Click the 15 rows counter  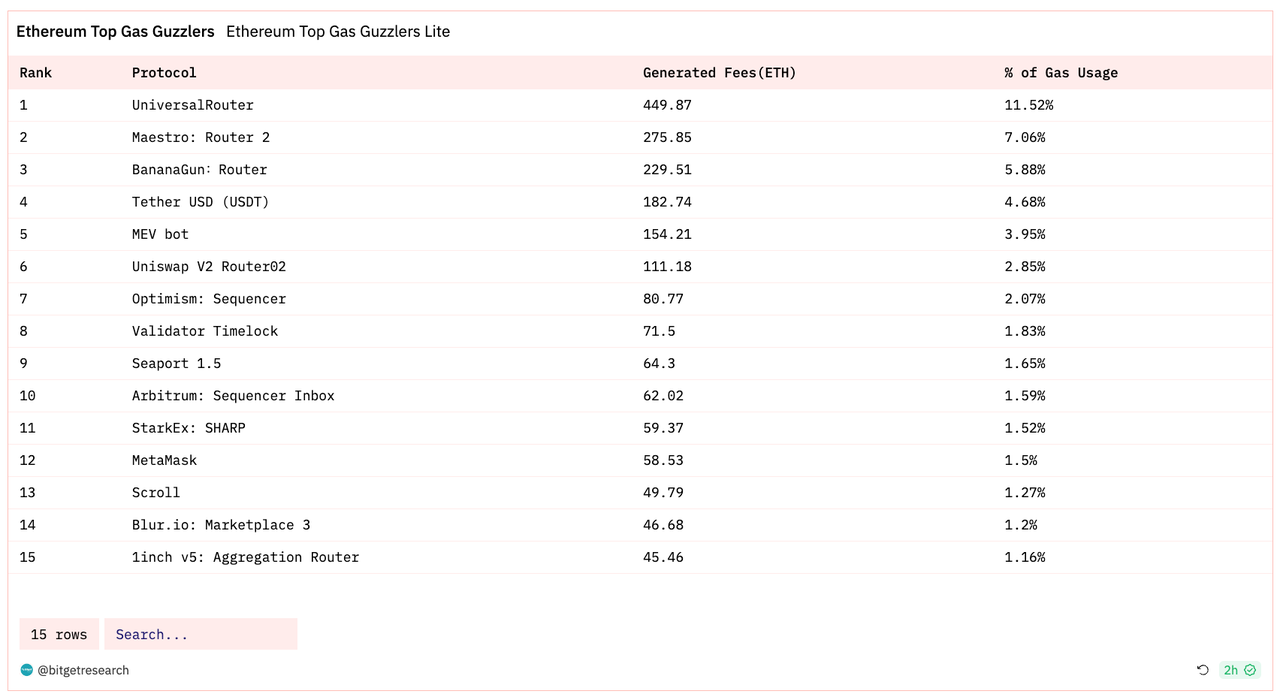pyautogui.click(x=59, y=634)
